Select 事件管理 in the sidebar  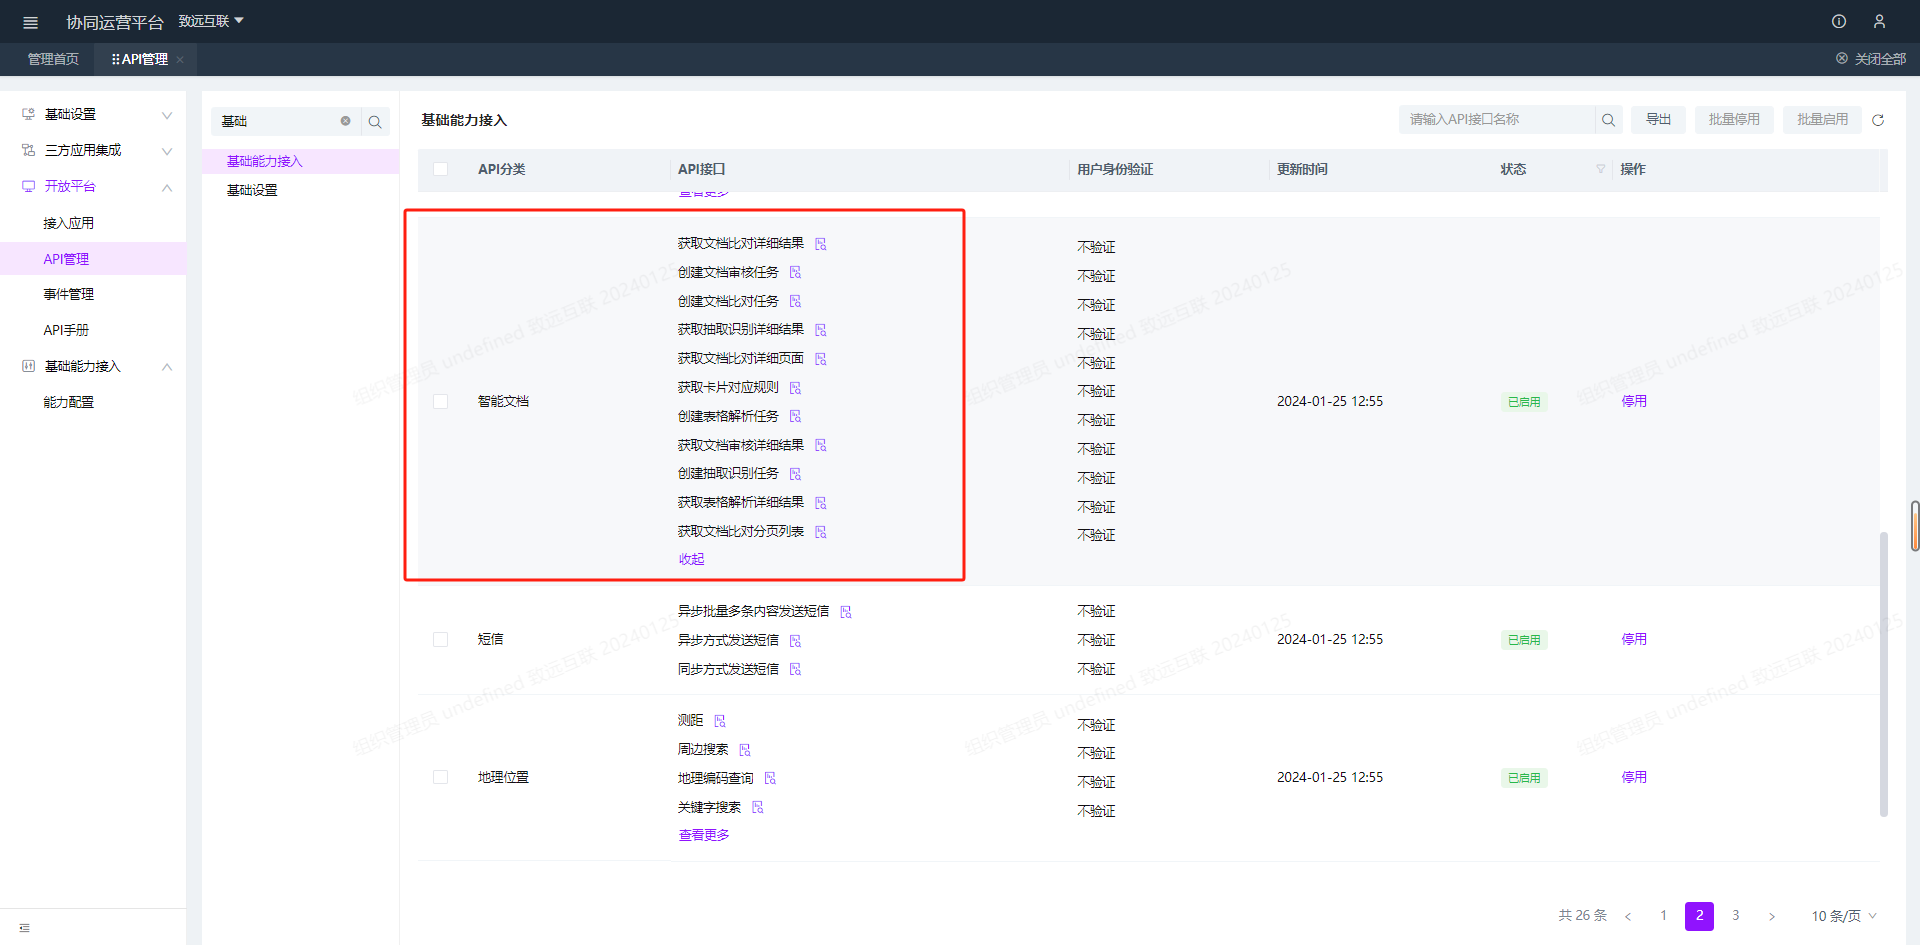tap(68, 294)
